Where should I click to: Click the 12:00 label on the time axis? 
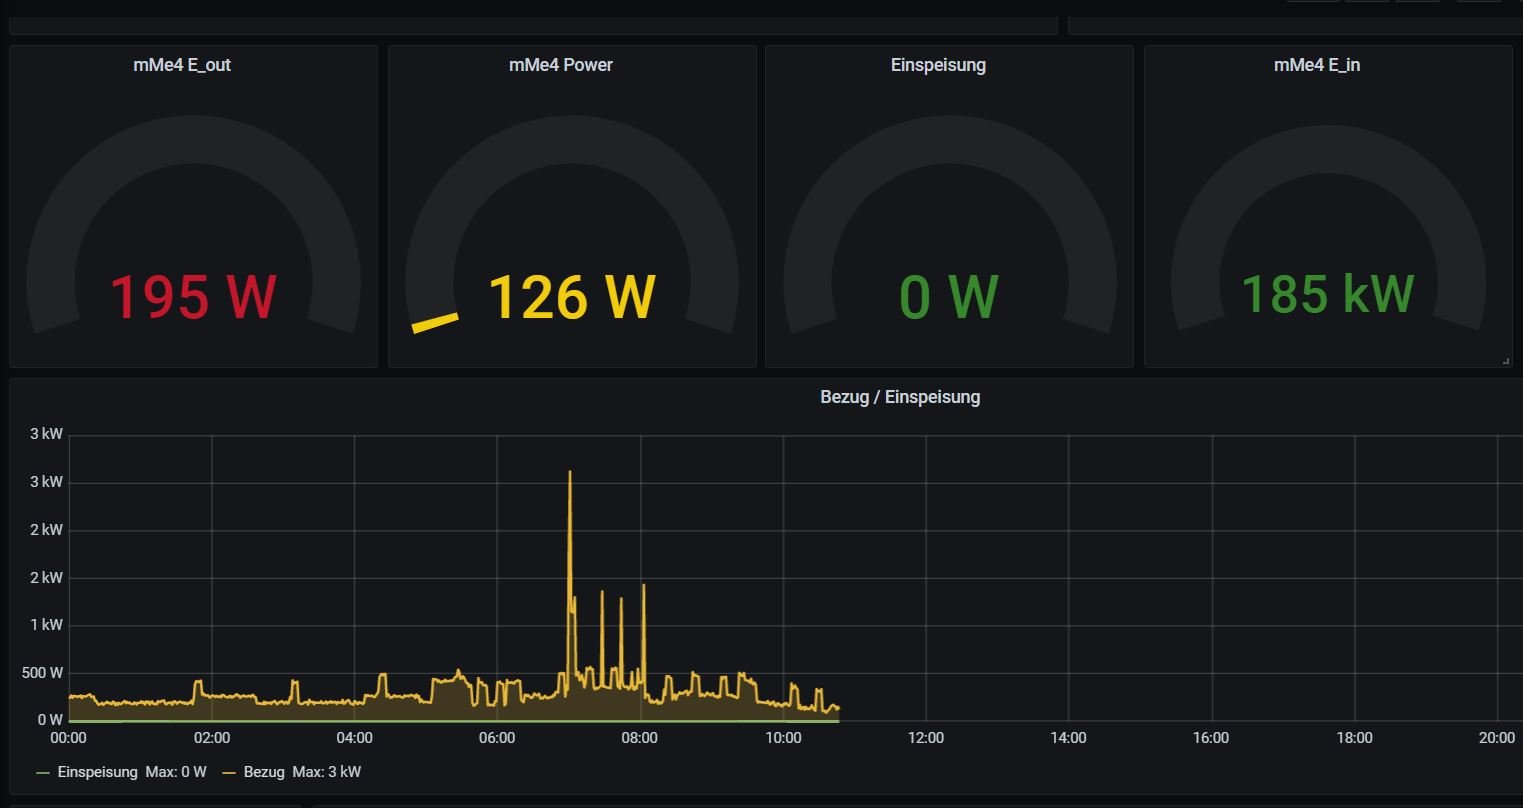[x=925, y=738]
